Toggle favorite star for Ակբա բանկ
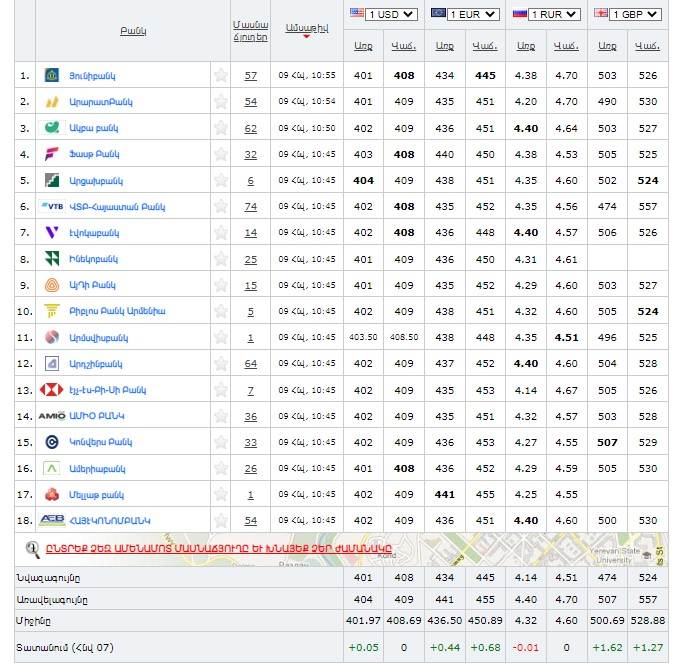Viewport: 673px width, 665px height. (221, 128)
